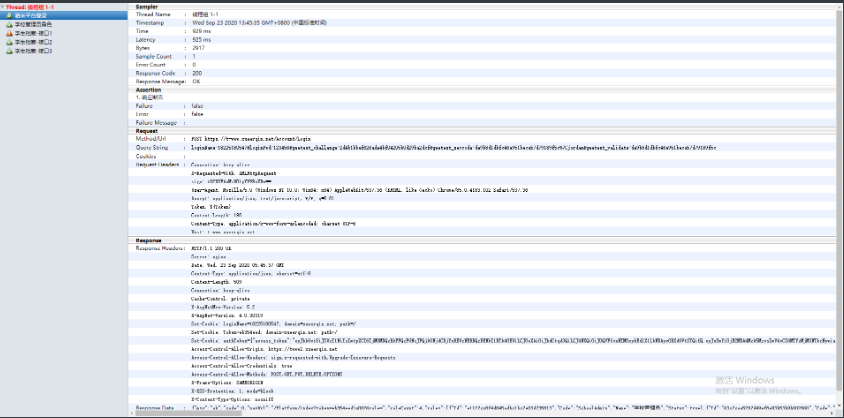Click the Assertion section header
The height and width of the screenshot is (418, 844).
point(148,90)
